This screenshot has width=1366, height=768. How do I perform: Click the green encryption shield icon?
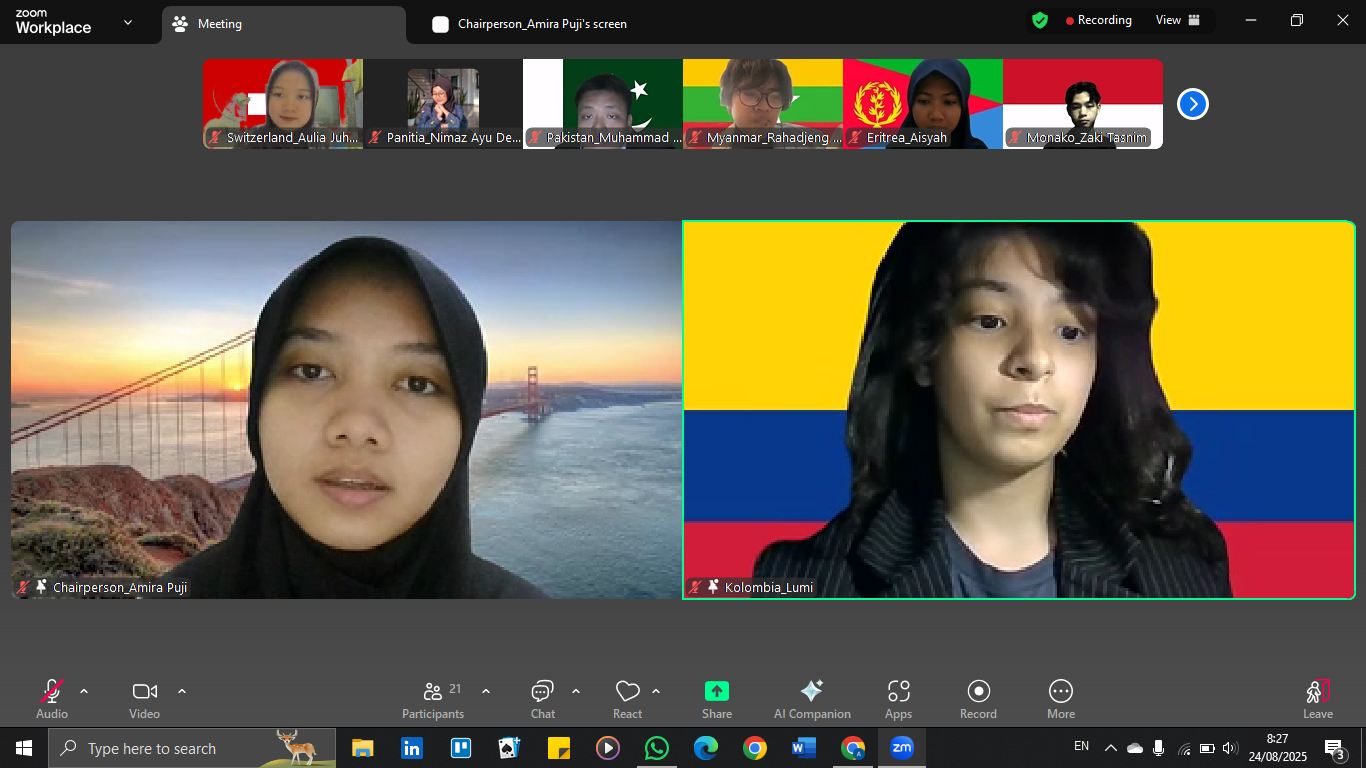point(1040,20)
